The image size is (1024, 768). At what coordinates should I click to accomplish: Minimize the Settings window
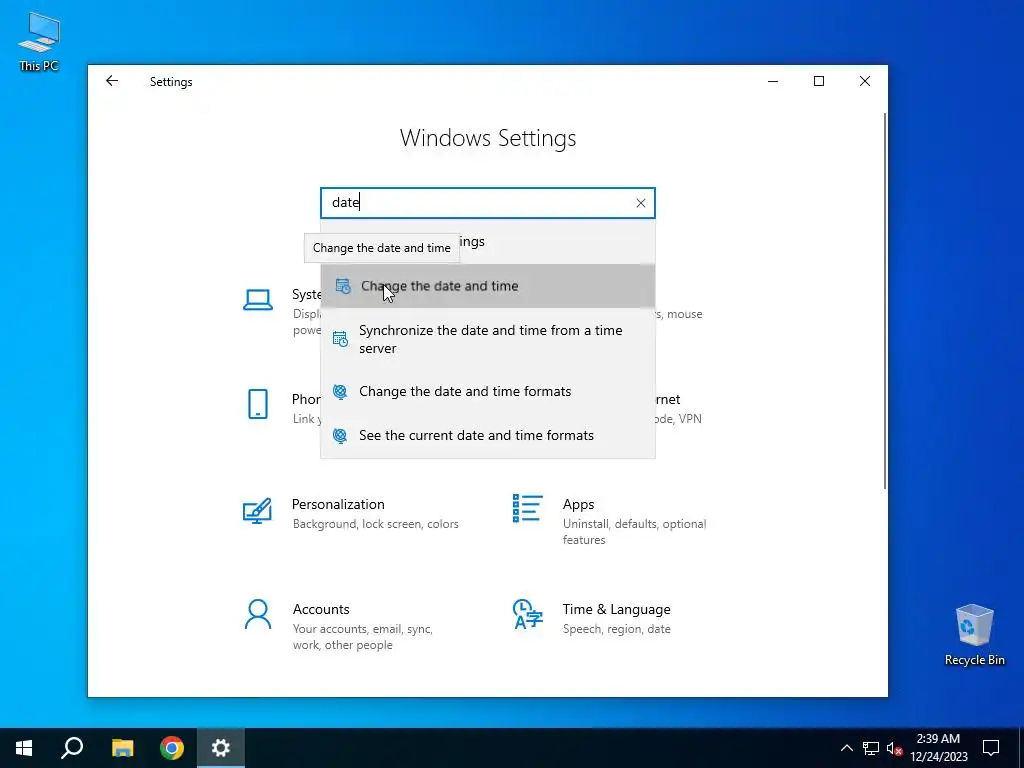(x=773, y=81)
